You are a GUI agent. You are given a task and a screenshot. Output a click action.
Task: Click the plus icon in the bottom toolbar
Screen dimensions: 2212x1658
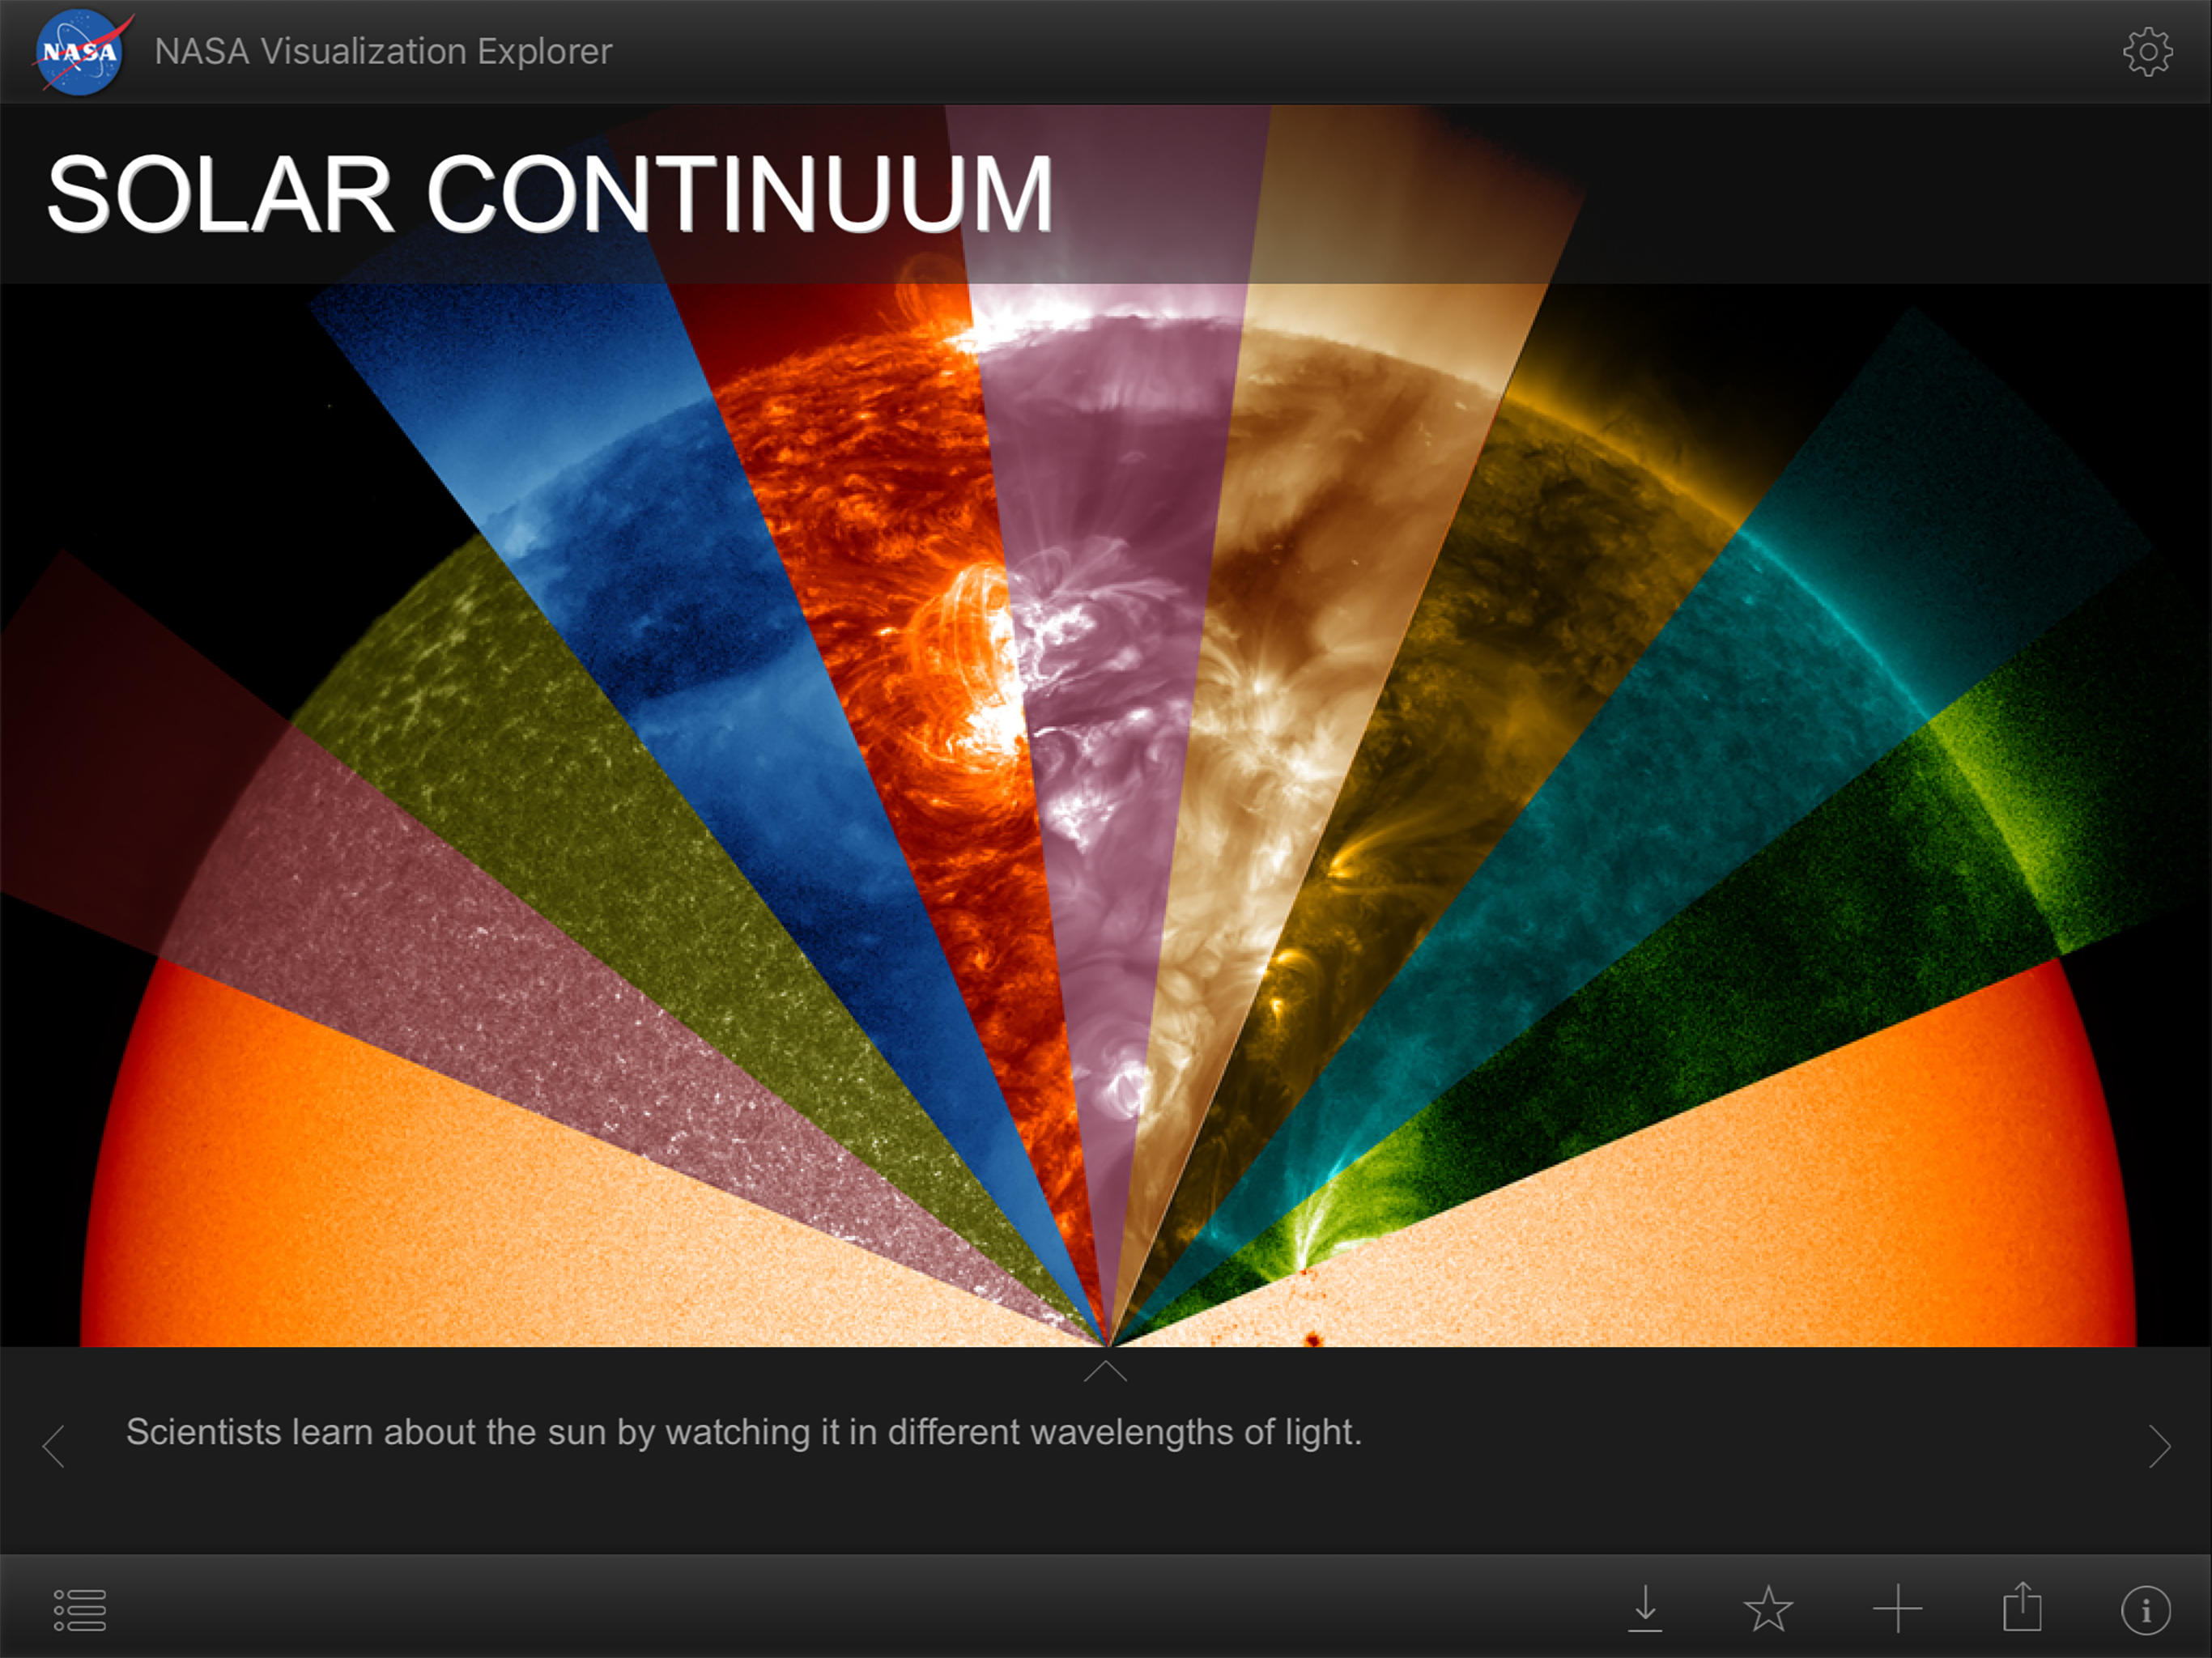click(1897, 1610)
